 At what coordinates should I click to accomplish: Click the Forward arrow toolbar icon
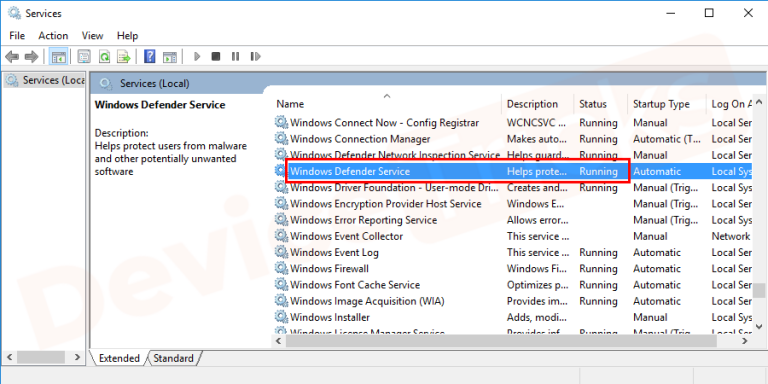31,57
